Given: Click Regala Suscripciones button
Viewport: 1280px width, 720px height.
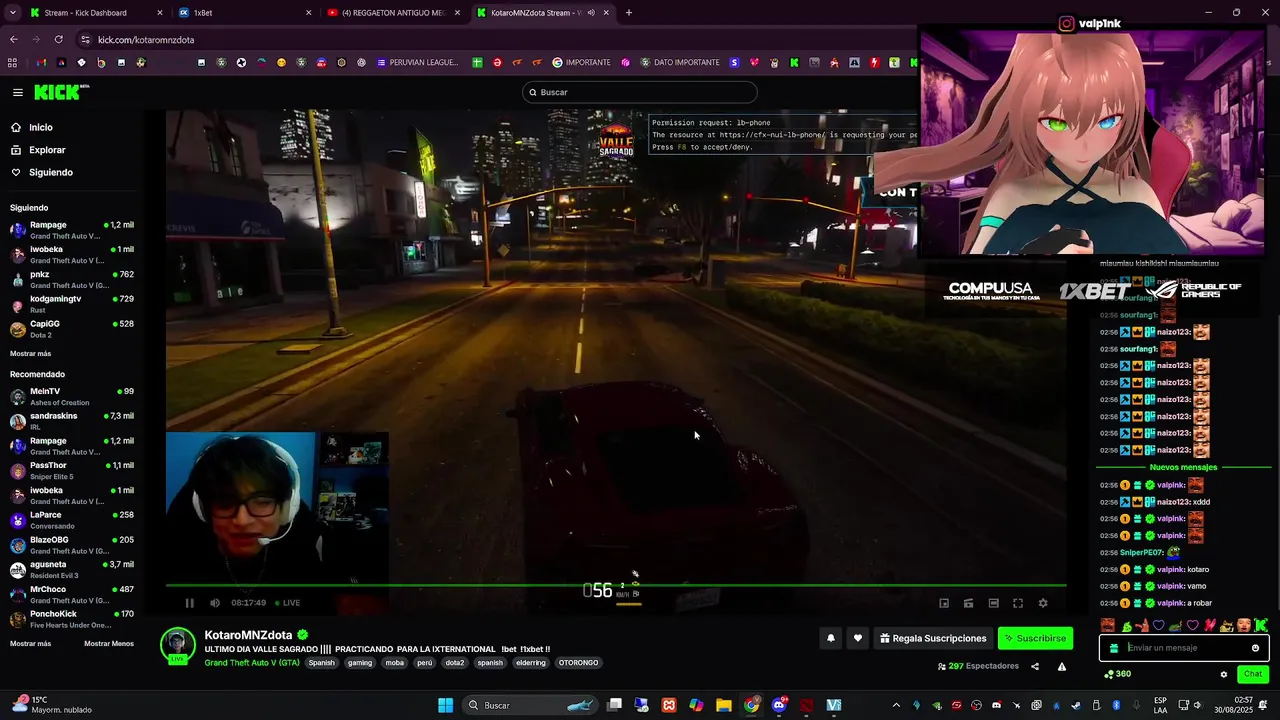Looking at the screenshot, I should 933,638.
